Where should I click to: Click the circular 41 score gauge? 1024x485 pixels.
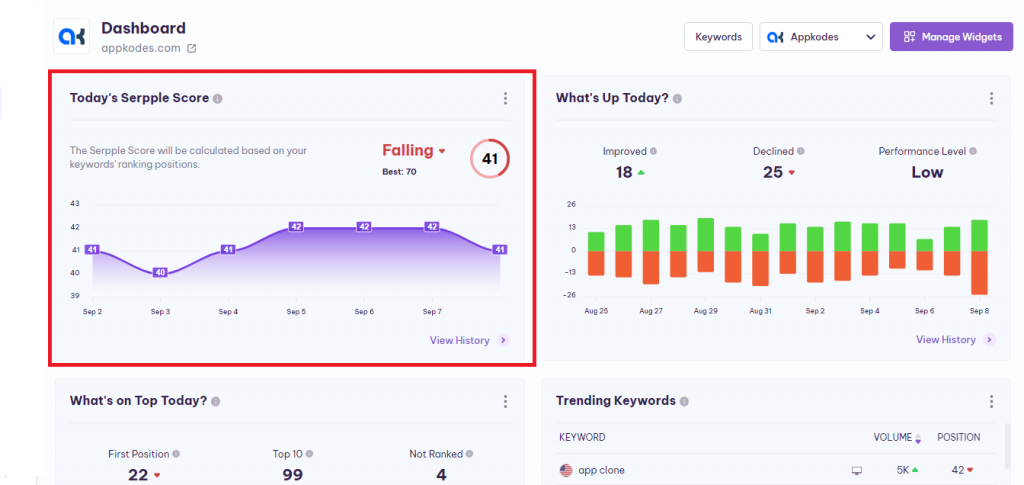pos(489,158)
